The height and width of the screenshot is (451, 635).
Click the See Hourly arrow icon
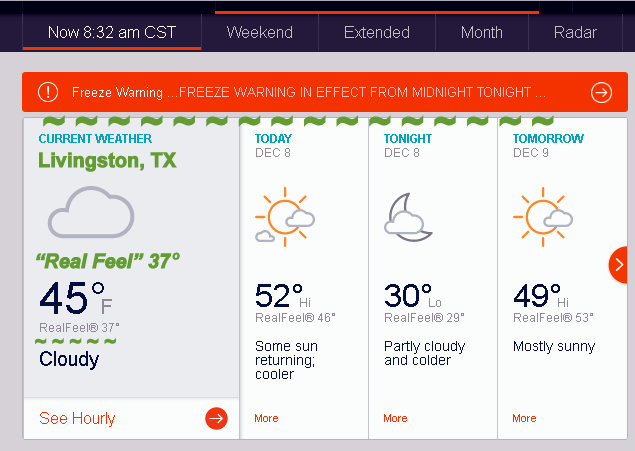(x=216, y=418)
